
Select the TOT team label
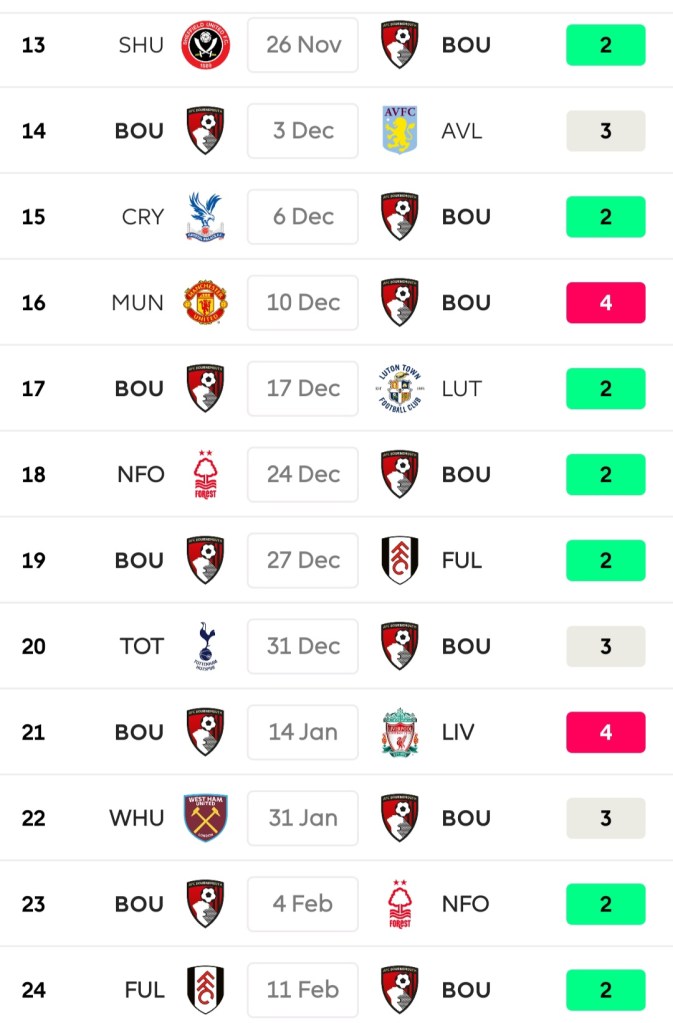point(141,647)
